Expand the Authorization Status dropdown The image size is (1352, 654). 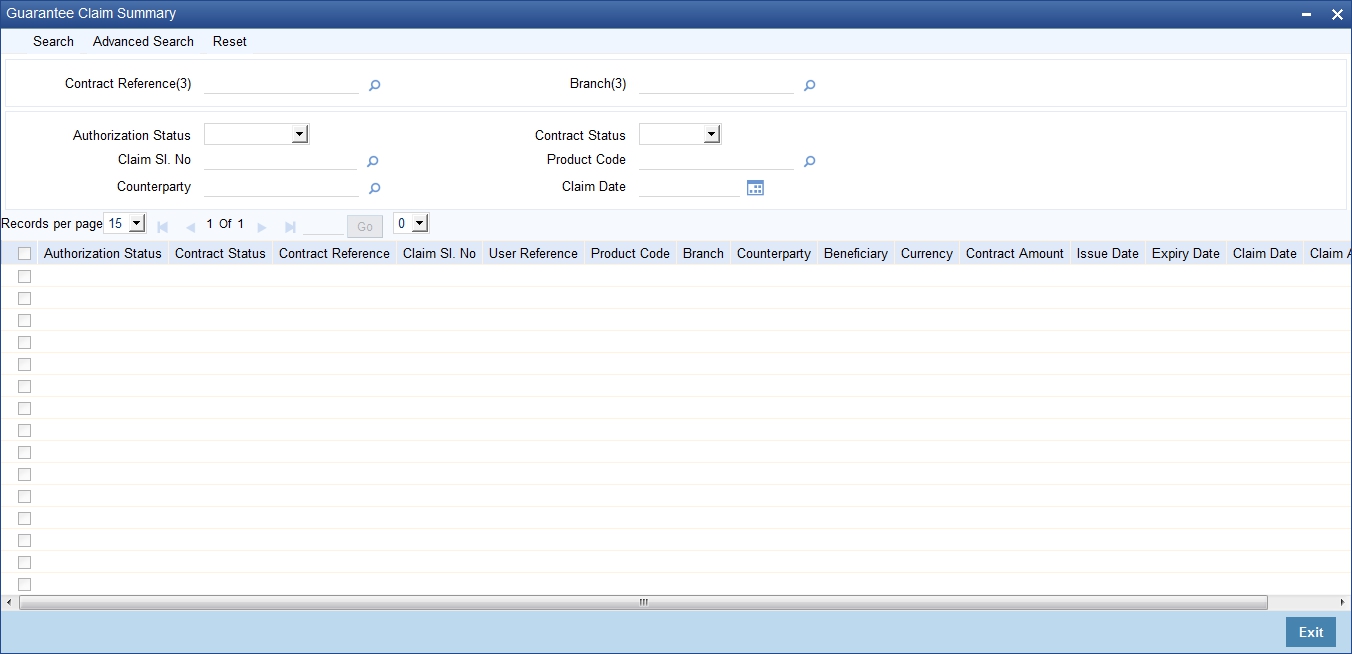[257, 134]
